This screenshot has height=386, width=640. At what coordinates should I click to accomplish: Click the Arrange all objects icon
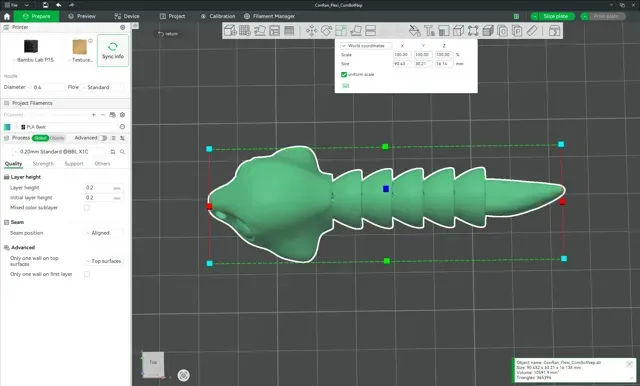(x=274, y=31)
